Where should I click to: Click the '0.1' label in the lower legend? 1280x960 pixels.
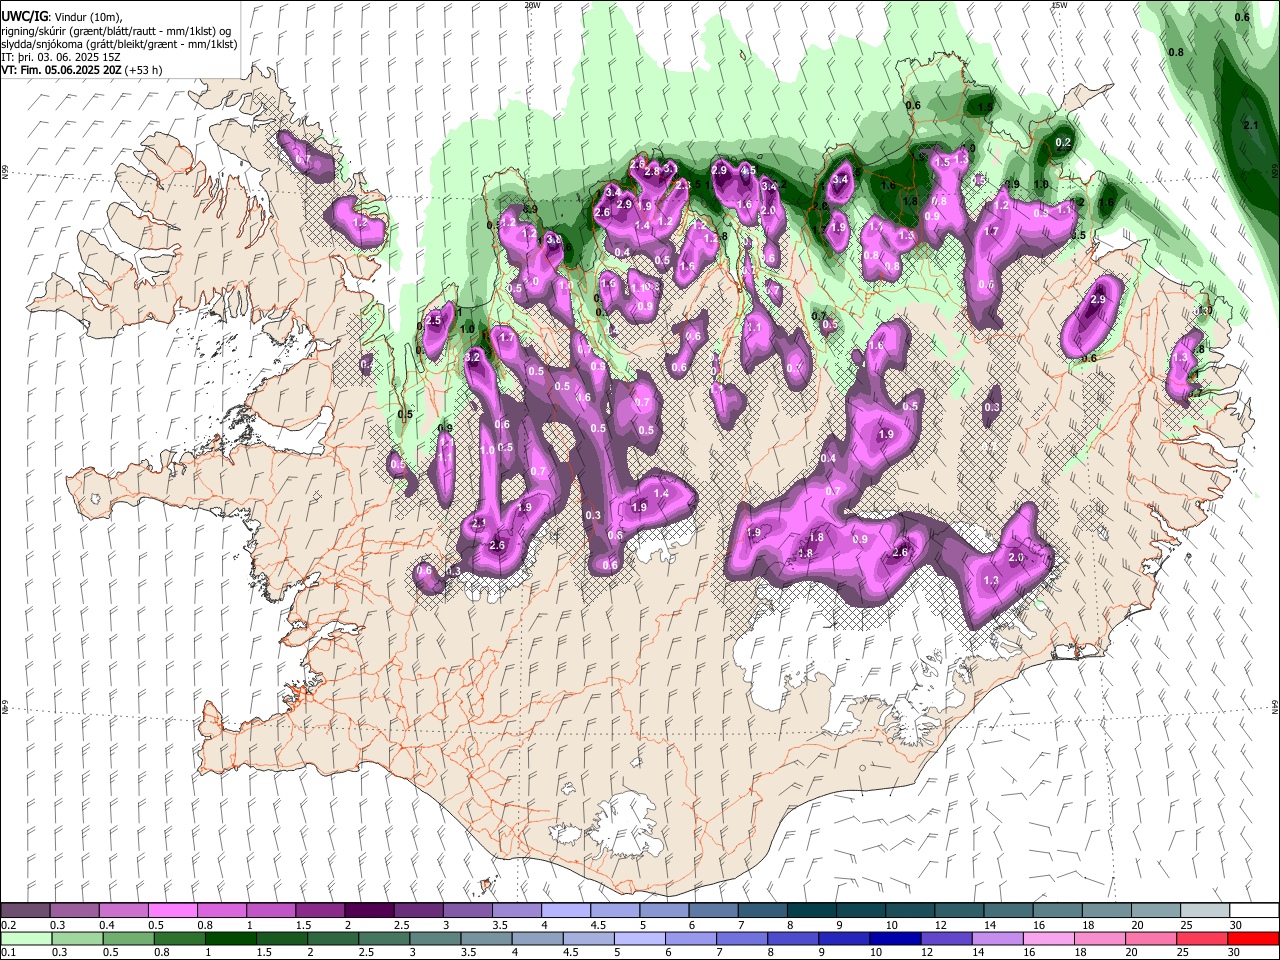click(8, 952)
